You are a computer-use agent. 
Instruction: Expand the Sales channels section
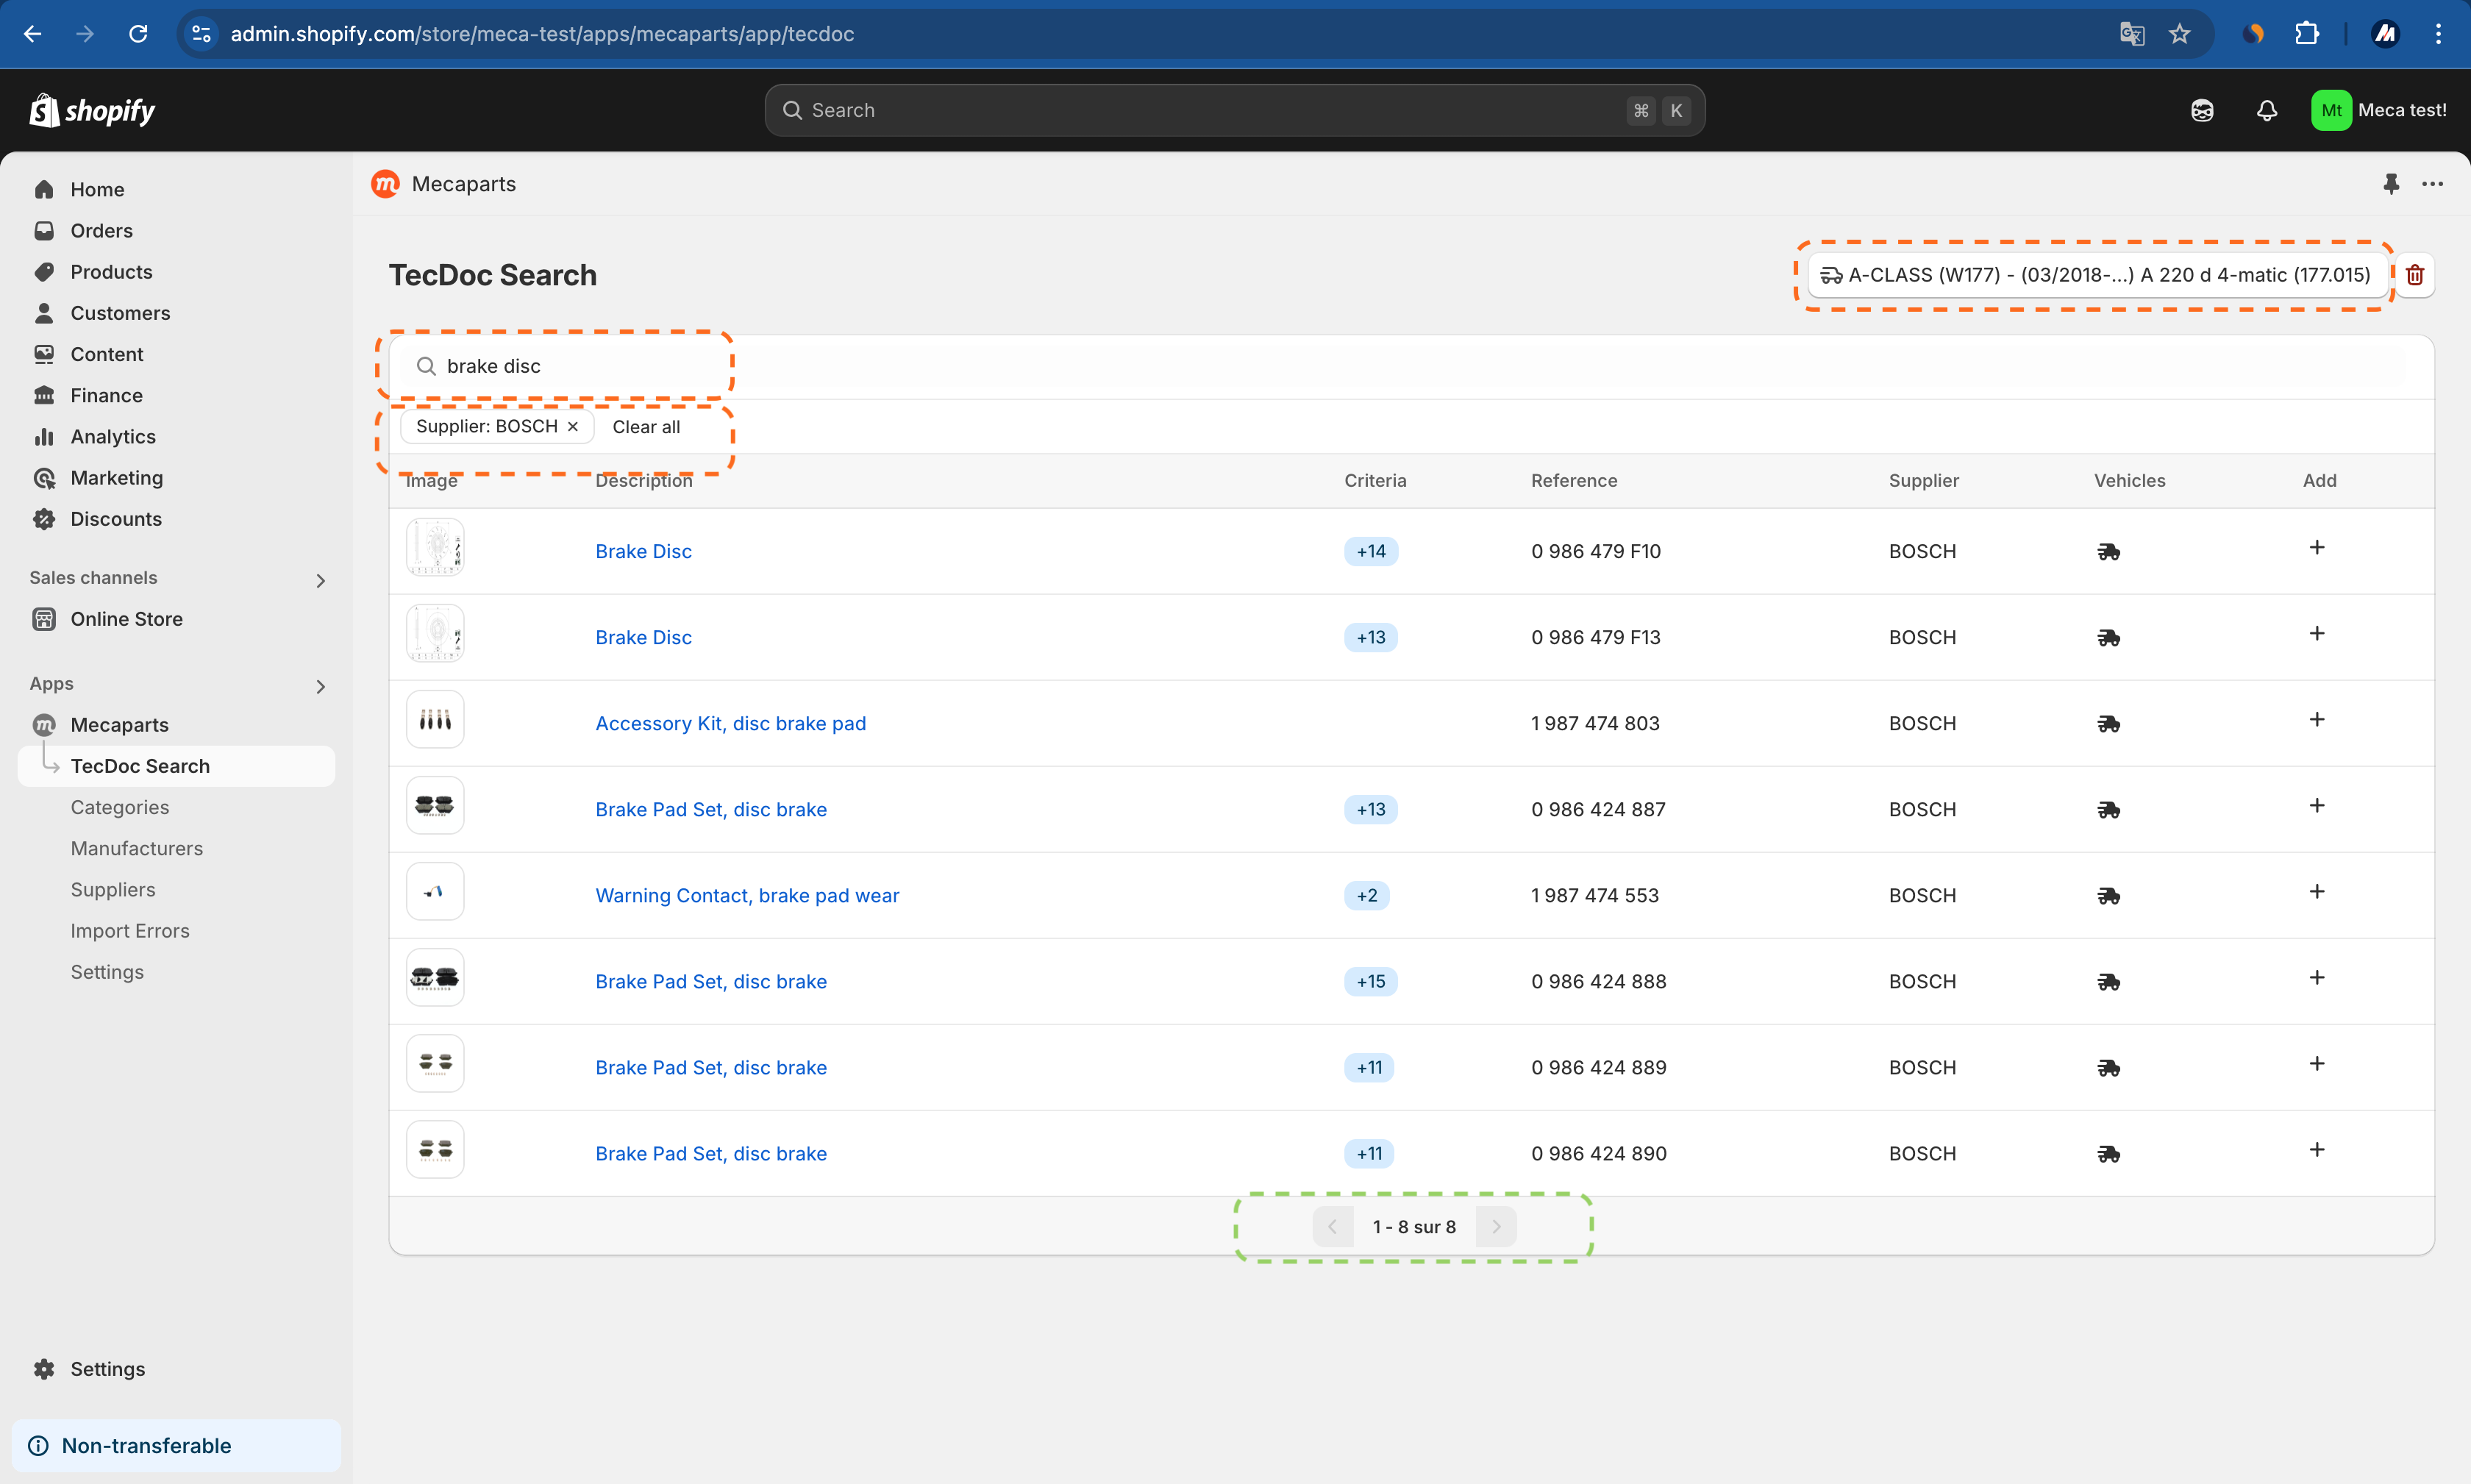pos(320,580)
